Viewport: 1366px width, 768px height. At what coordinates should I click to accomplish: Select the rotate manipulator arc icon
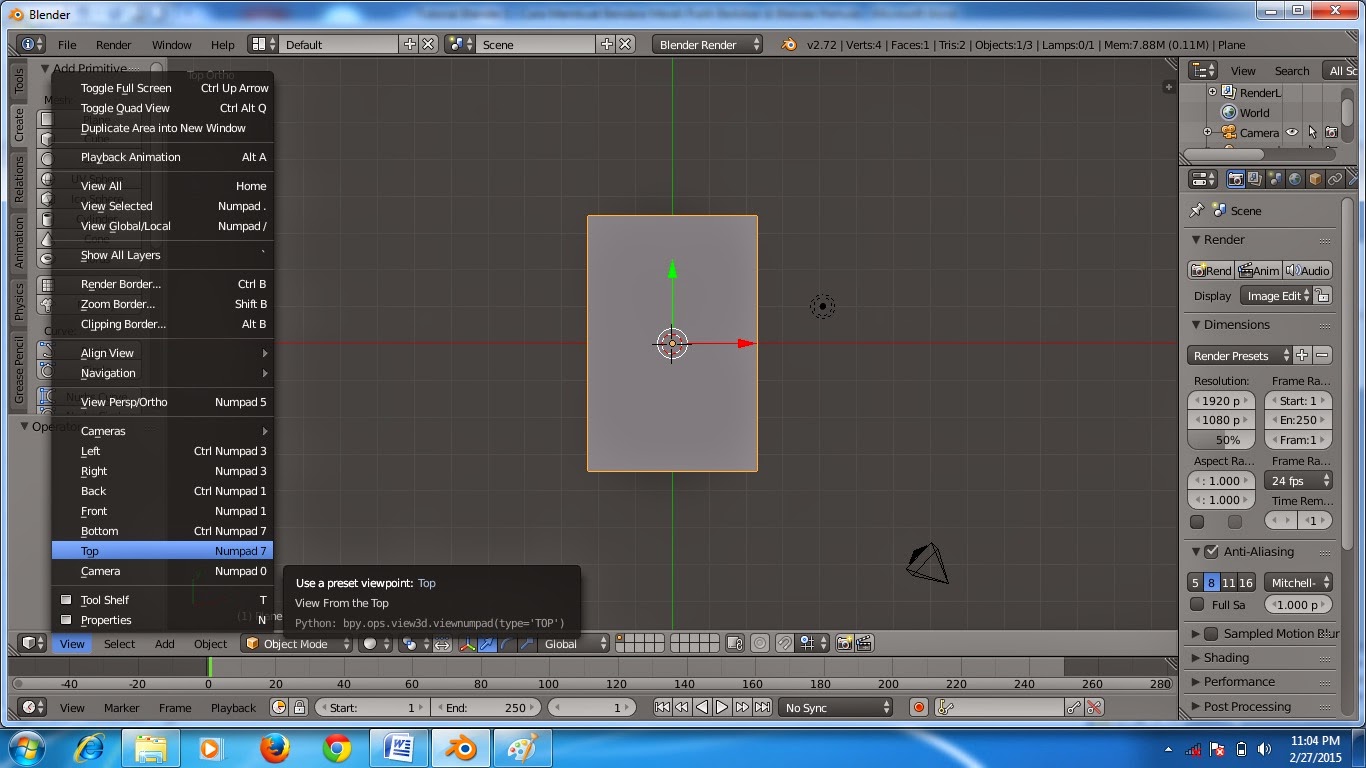click(507, 644)
